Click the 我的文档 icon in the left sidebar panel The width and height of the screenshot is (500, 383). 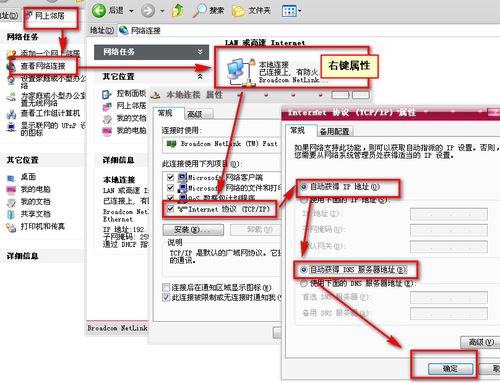(11, 202)
